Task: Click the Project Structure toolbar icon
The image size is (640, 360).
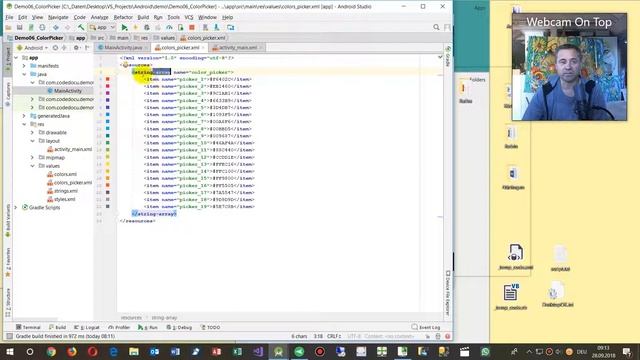Action: pos(231,27)
